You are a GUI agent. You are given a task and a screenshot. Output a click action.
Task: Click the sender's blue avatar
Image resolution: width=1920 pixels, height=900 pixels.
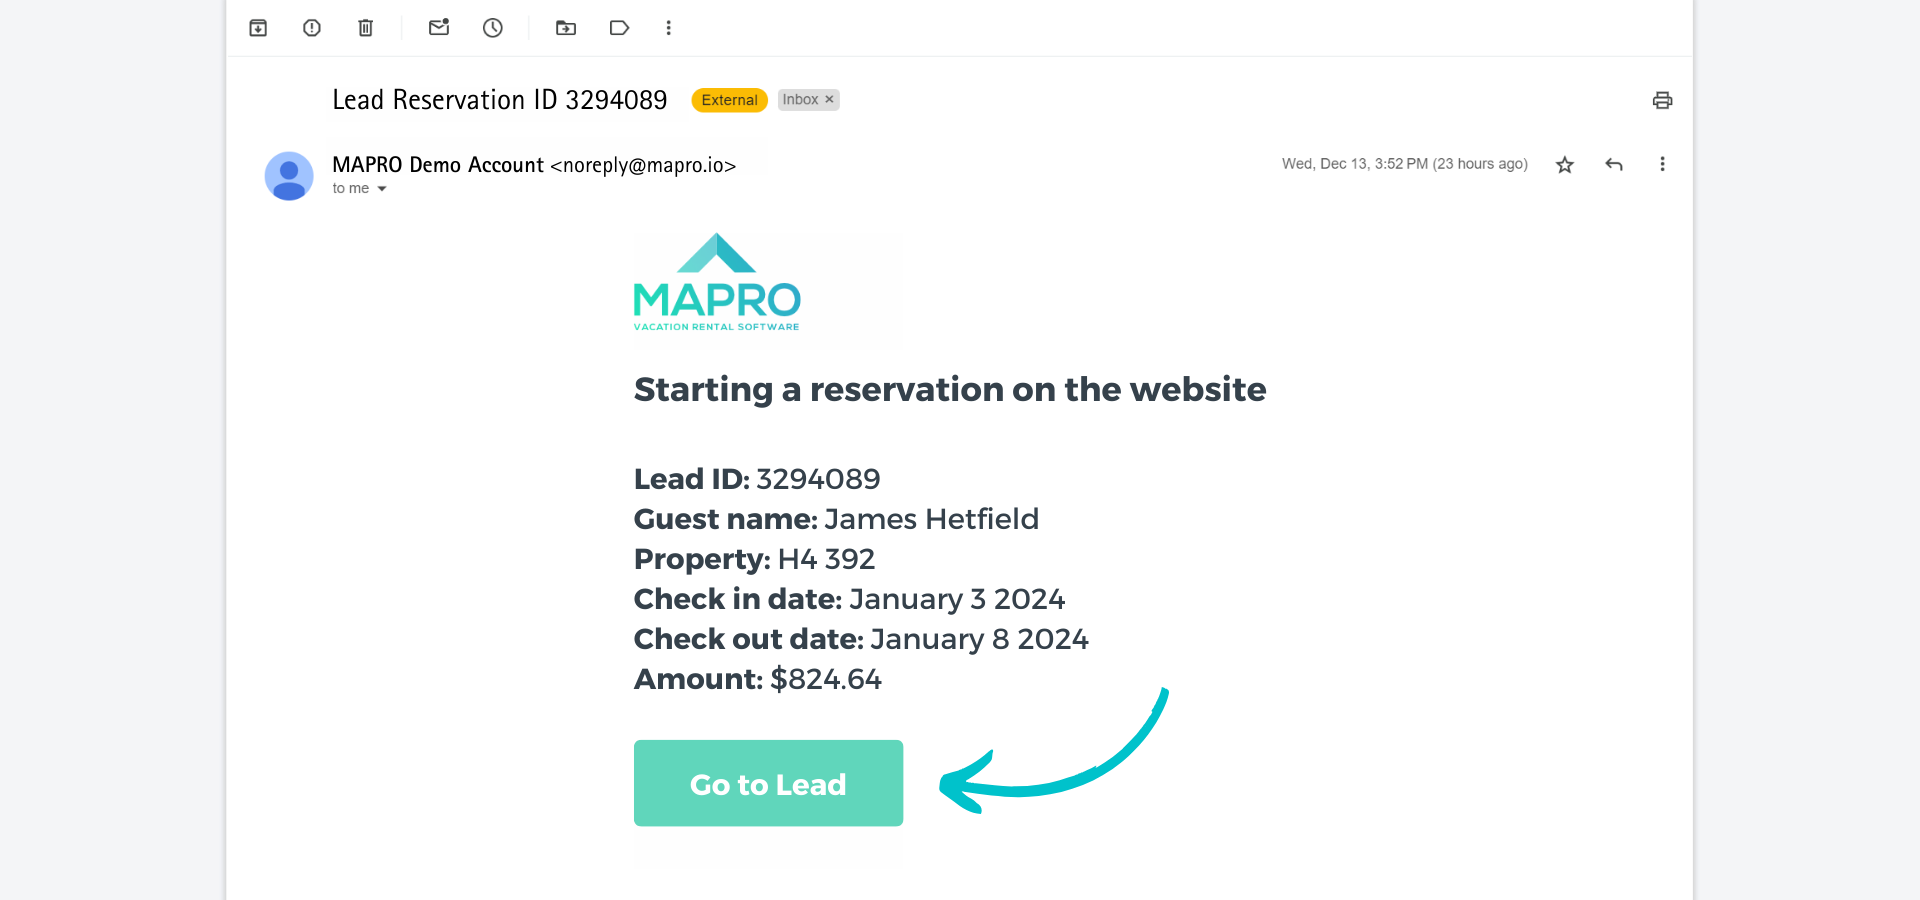pos(289,175)
